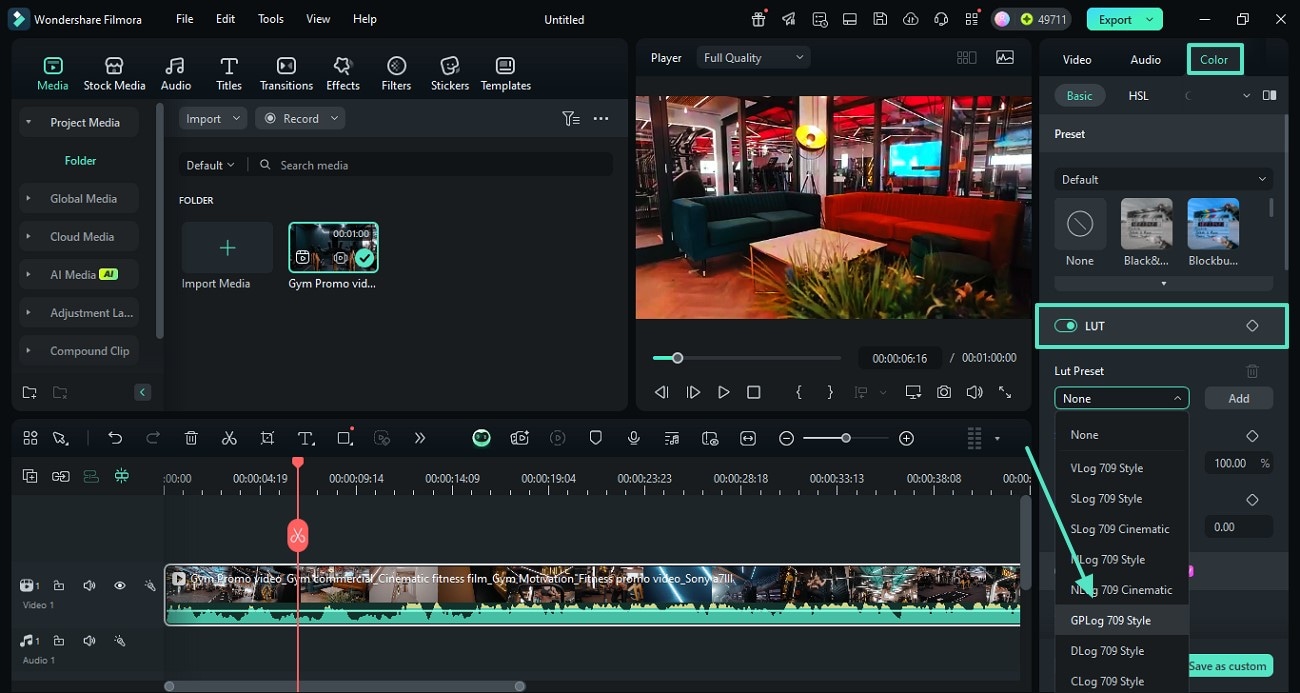The width and height of the screenshot is (1300, 693).
Task: Switch to the Video tab in the properties panel
Action: (1077, 59)
